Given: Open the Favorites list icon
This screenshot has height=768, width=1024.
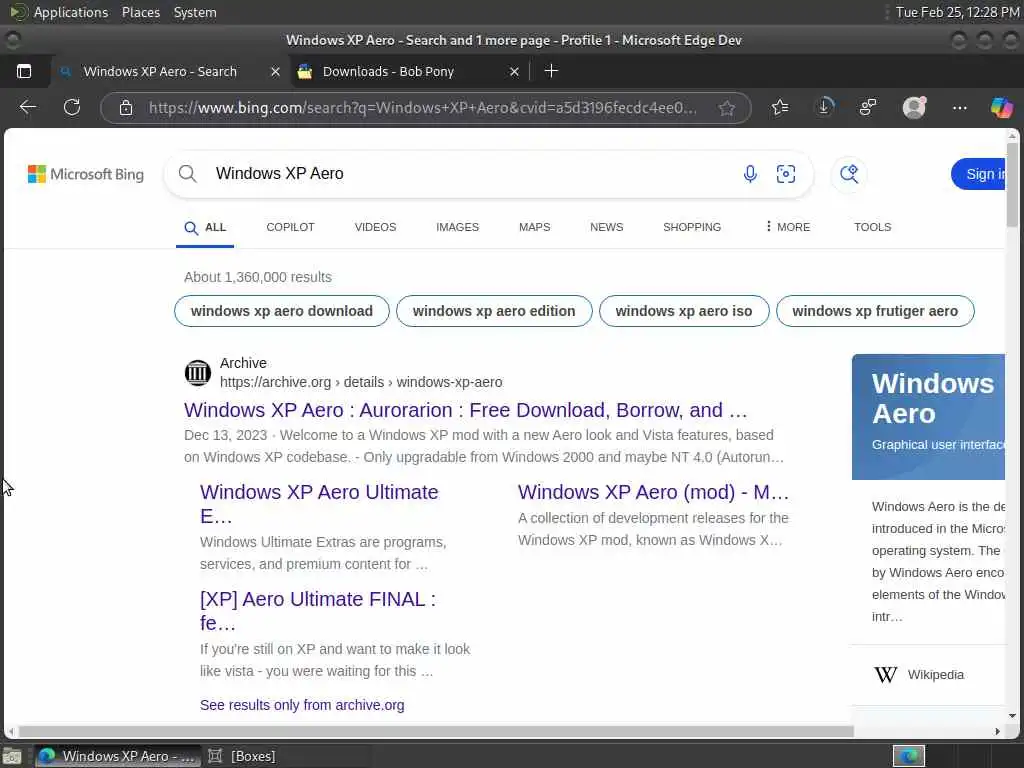Looking at the screenshot, I should (x=780, y=107).
